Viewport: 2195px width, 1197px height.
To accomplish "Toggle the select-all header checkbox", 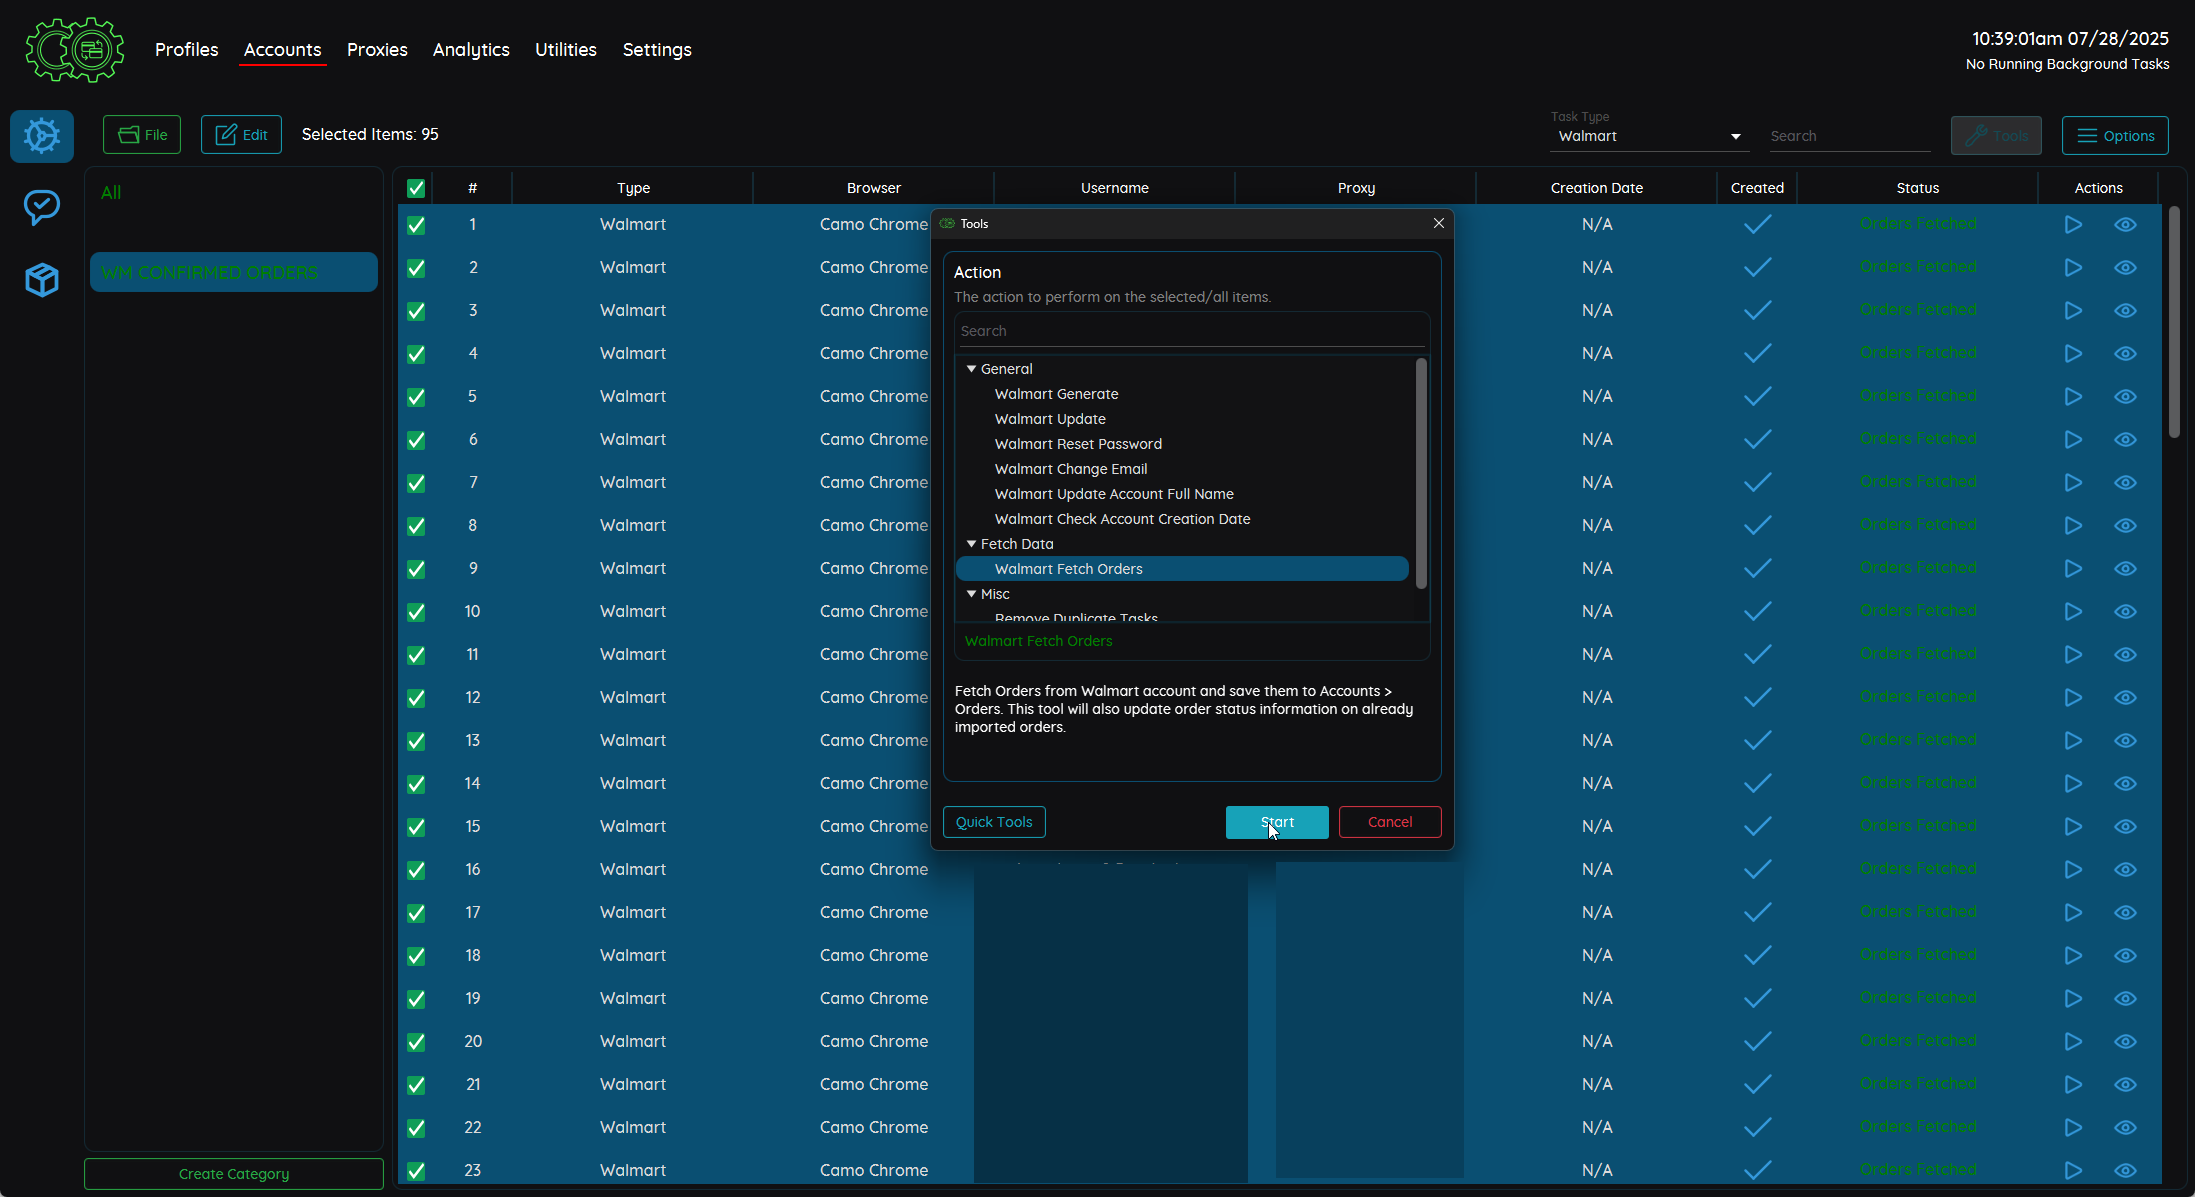I will (416, 188).
